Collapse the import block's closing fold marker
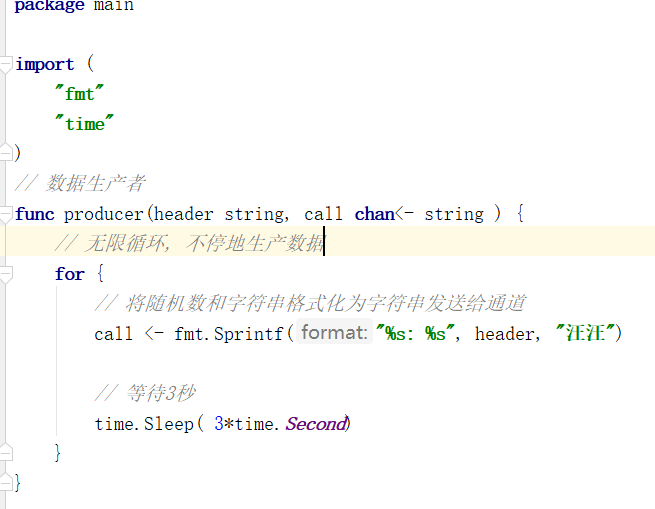 click(5, 152)
